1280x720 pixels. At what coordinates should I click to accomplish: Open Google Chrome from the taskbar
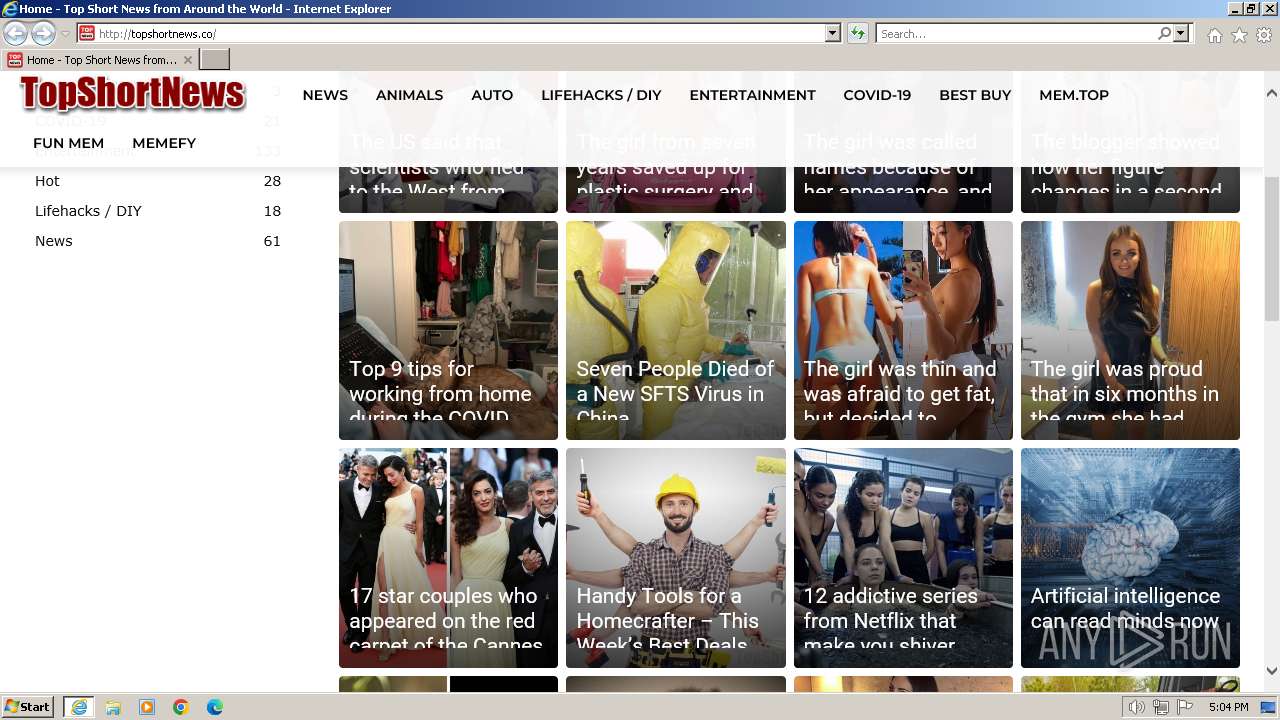(x=181, y=707)
